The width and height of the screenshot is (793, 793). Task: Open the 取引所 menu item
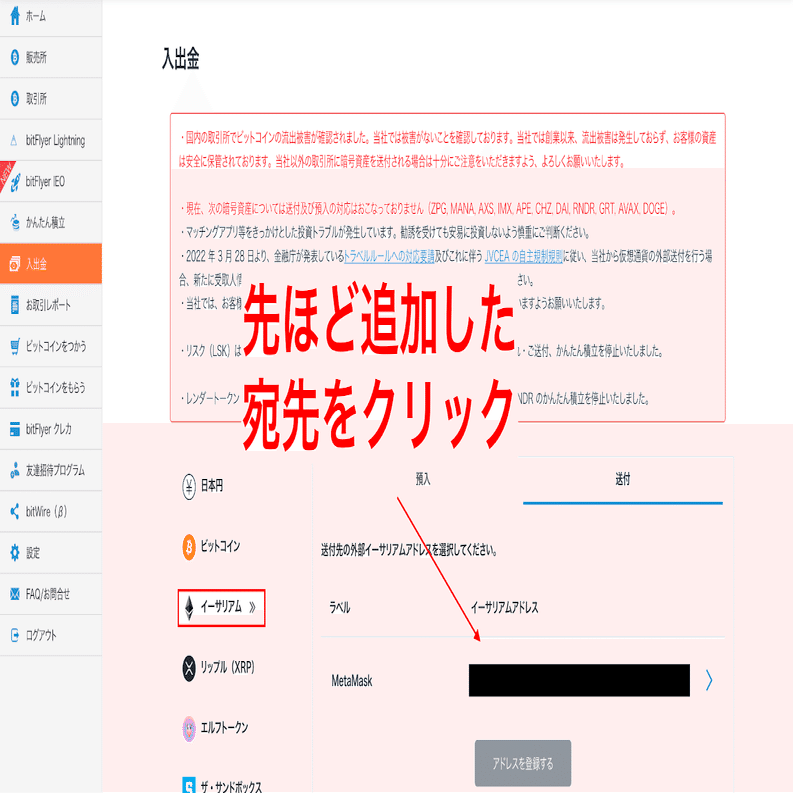pyautogui.click(x=51, y=98)
